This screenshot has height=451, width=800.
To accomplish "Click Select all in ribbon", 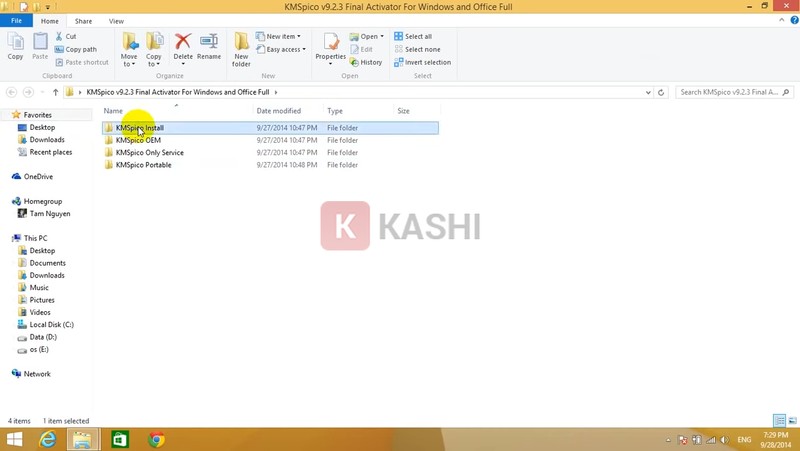I will 413,36.
